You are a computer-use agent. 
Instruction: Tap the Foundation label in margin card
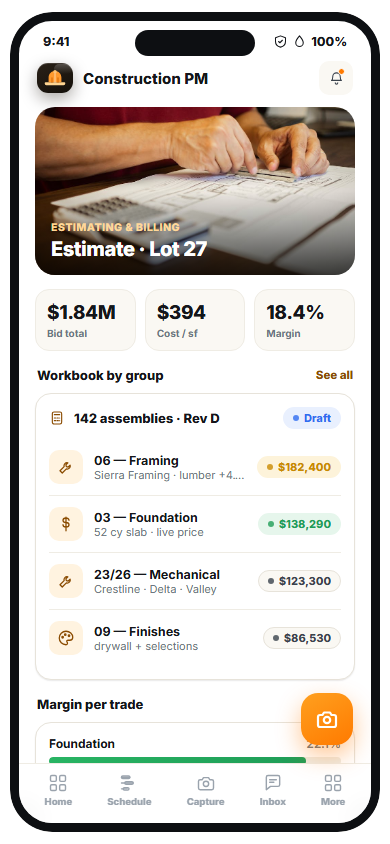[x=82, y=744]
